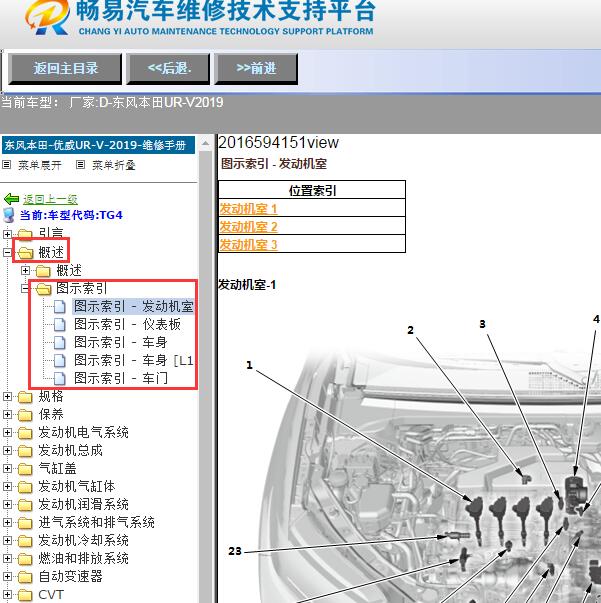Expand the CVT folder node
The height and width of the screenshot is (603, 601).
[7, 595]
